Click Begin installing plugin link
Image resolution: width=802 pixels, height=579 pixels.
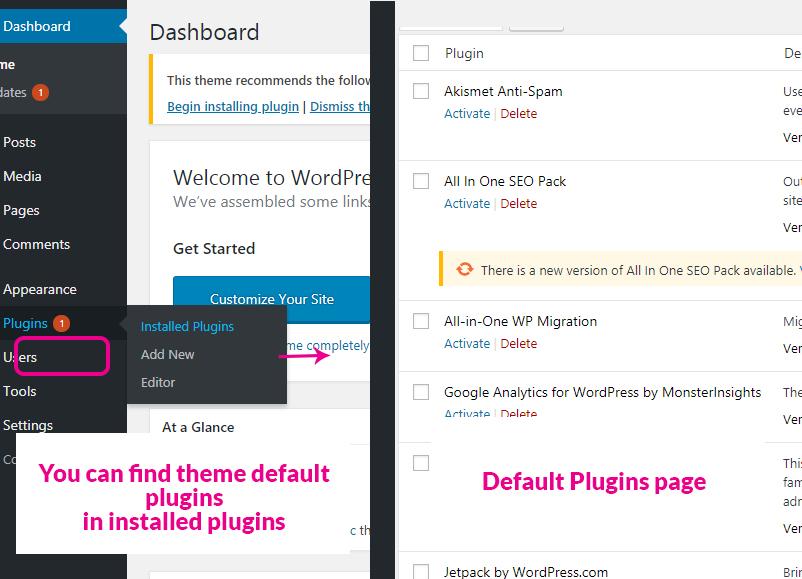coord(233,106)
